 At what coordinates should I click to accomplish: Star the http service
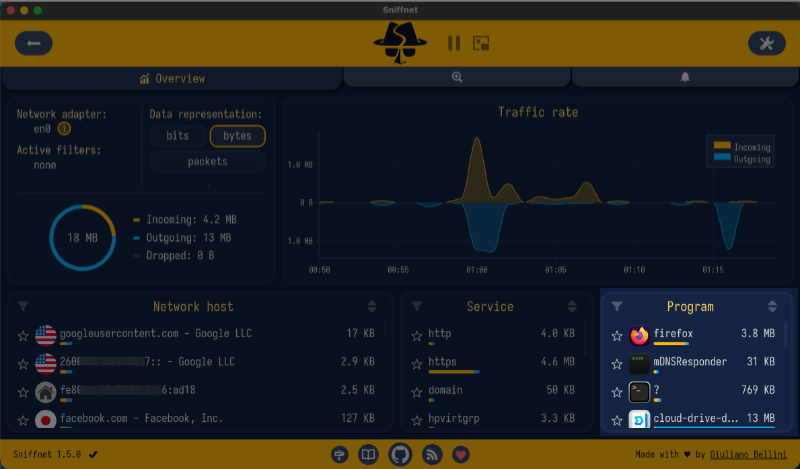click(417, 336)
